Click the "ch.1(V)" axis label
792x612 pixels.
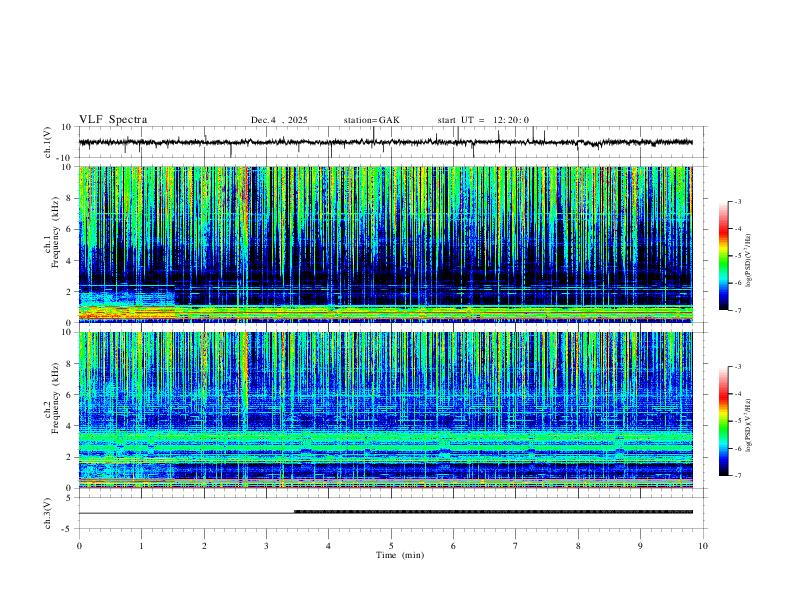48,142
